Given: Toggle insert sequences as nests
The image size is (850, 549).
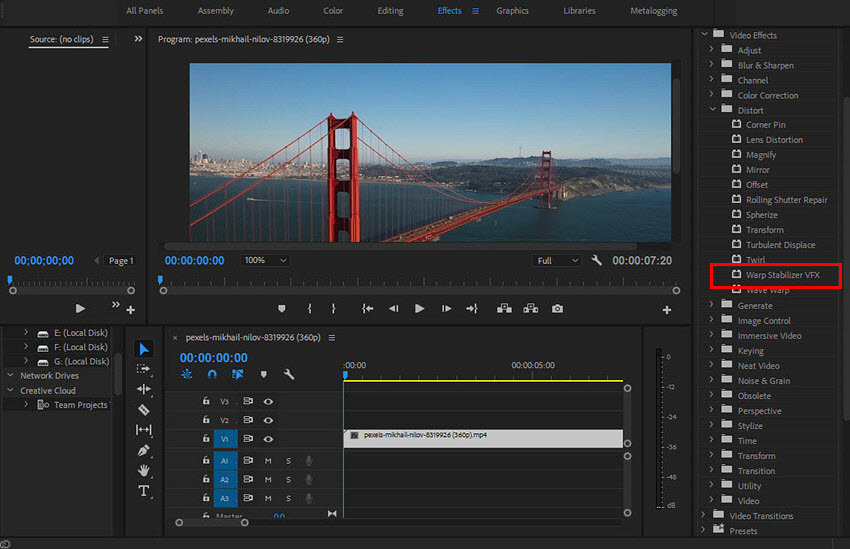Looking at the screenshot, I should click(x=186, y=374).
